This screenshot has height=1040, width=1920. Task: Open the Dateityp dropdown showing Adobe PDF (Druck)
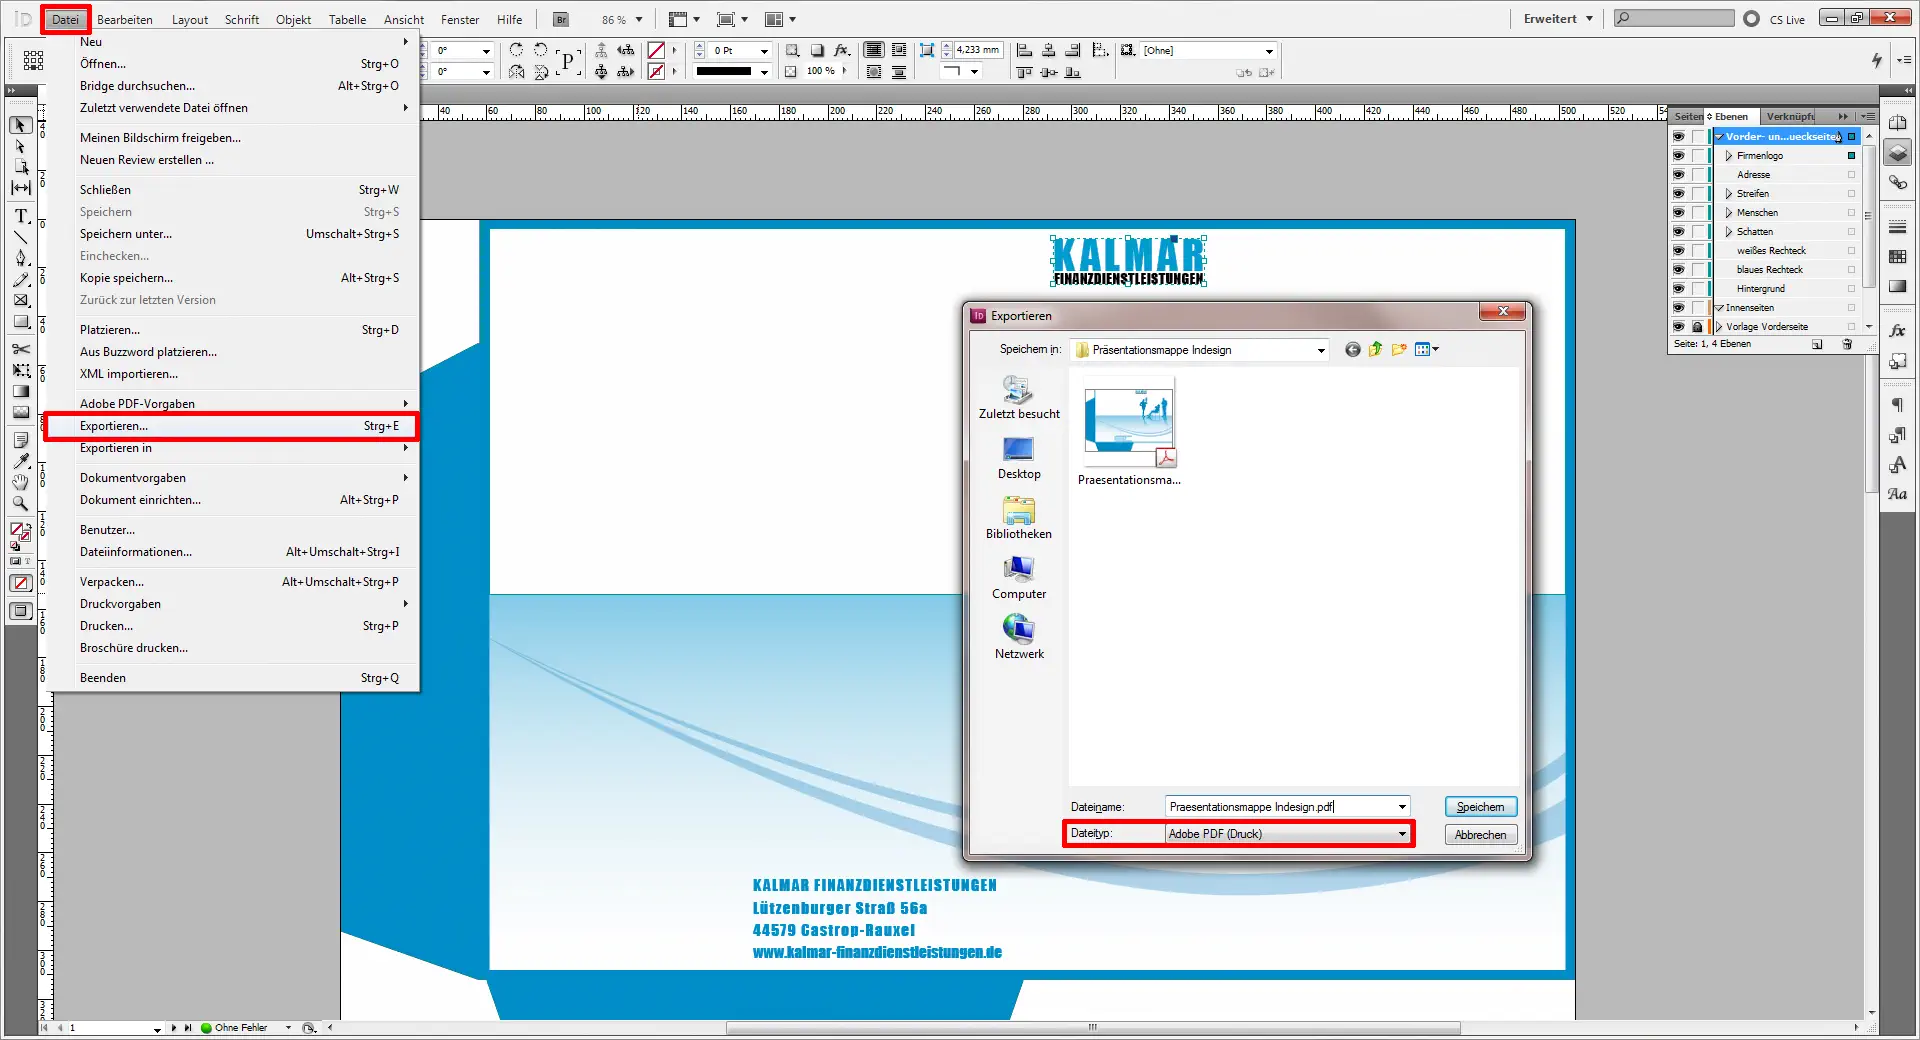coord(1404,833)
